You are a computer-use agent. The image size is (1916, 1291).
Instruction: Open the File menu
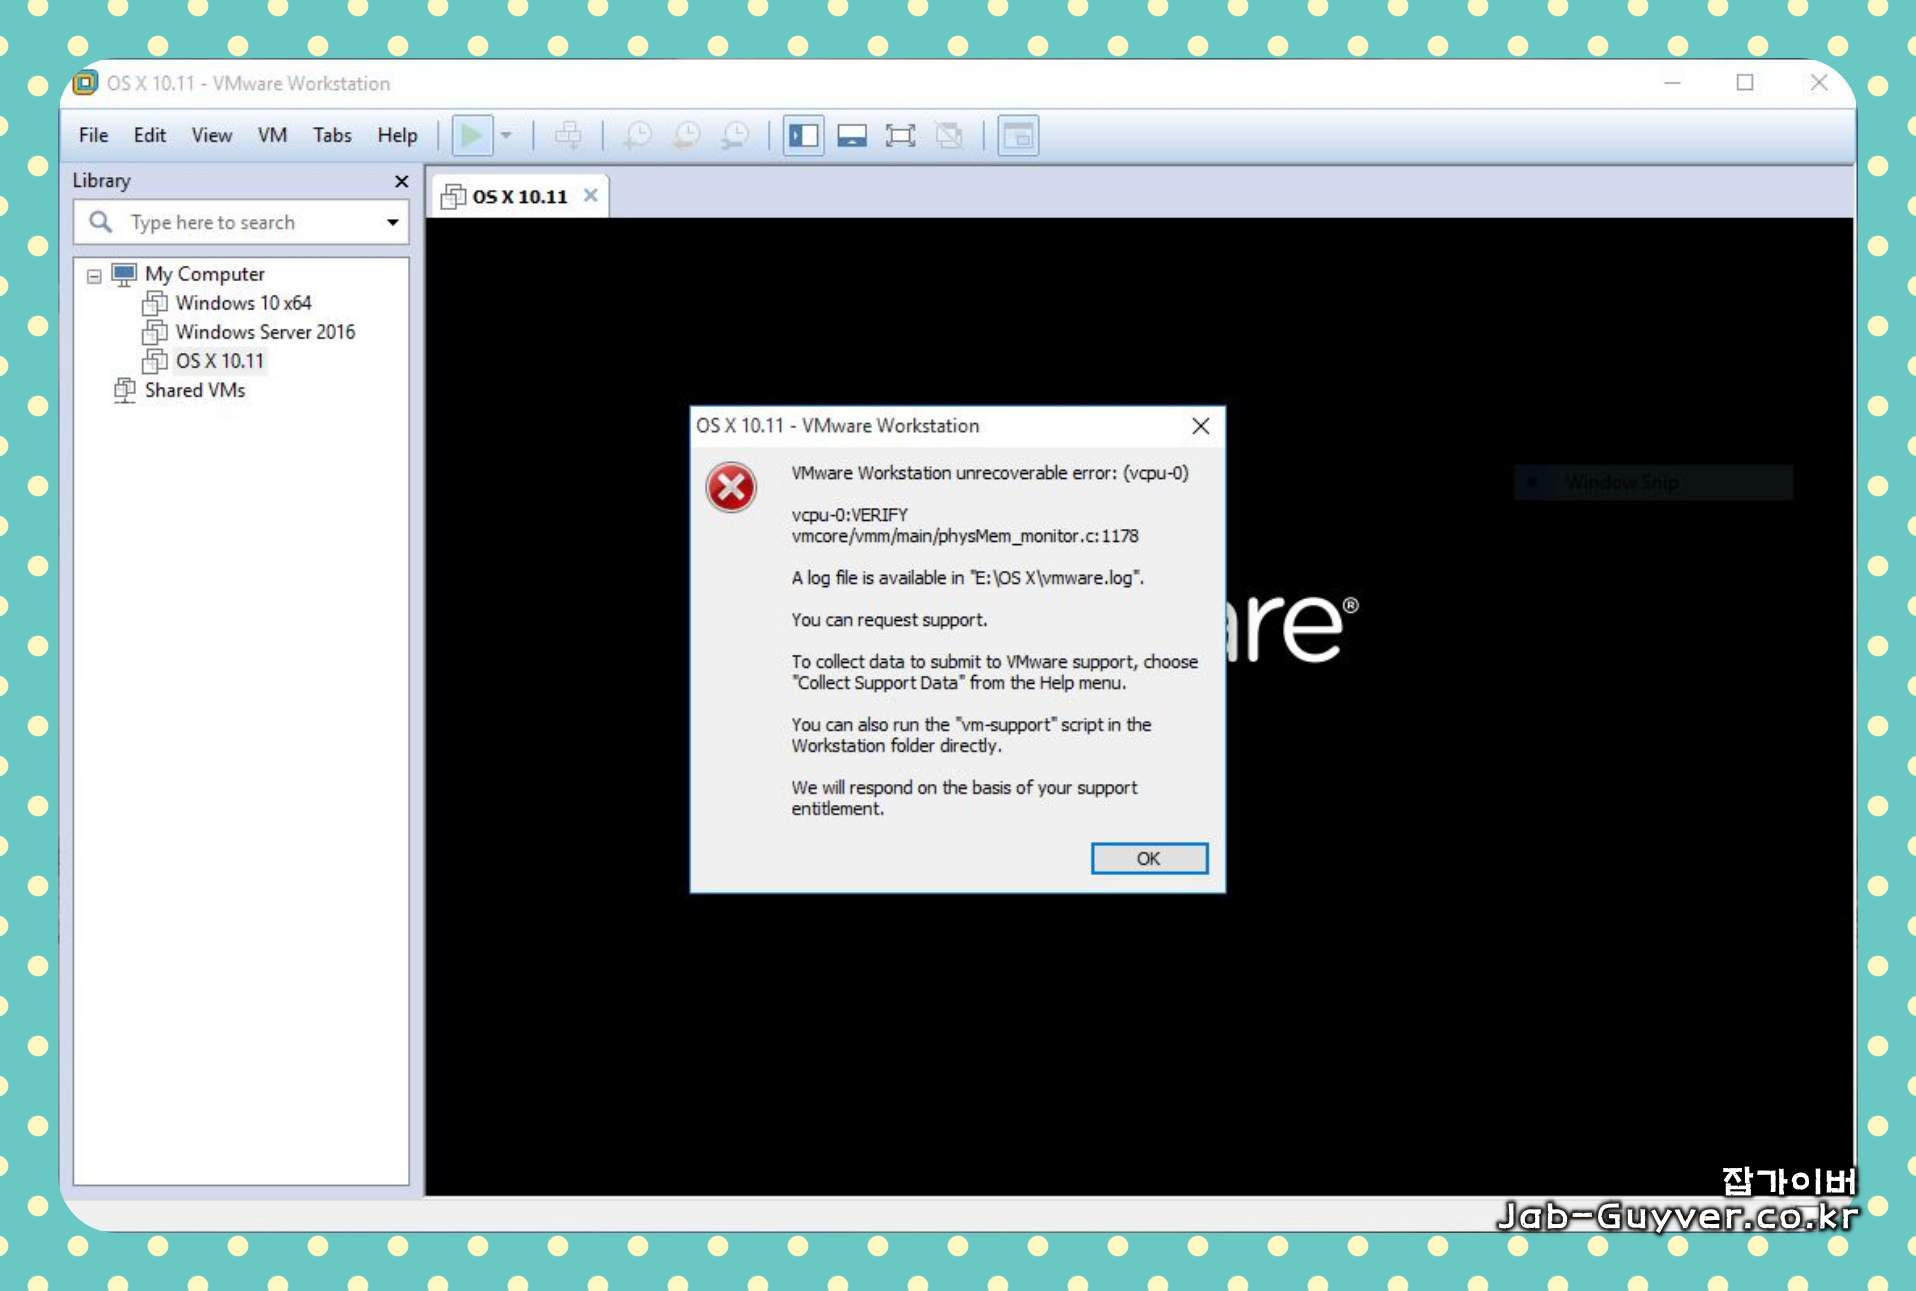(x=93, y=135)
